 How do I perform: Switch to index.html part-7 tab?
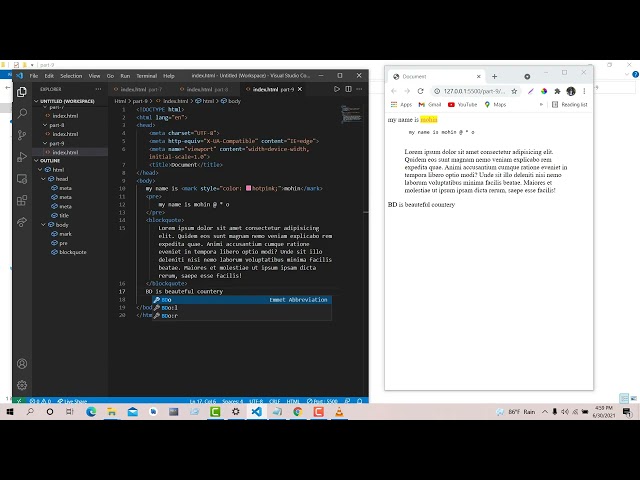click(141, 89)
